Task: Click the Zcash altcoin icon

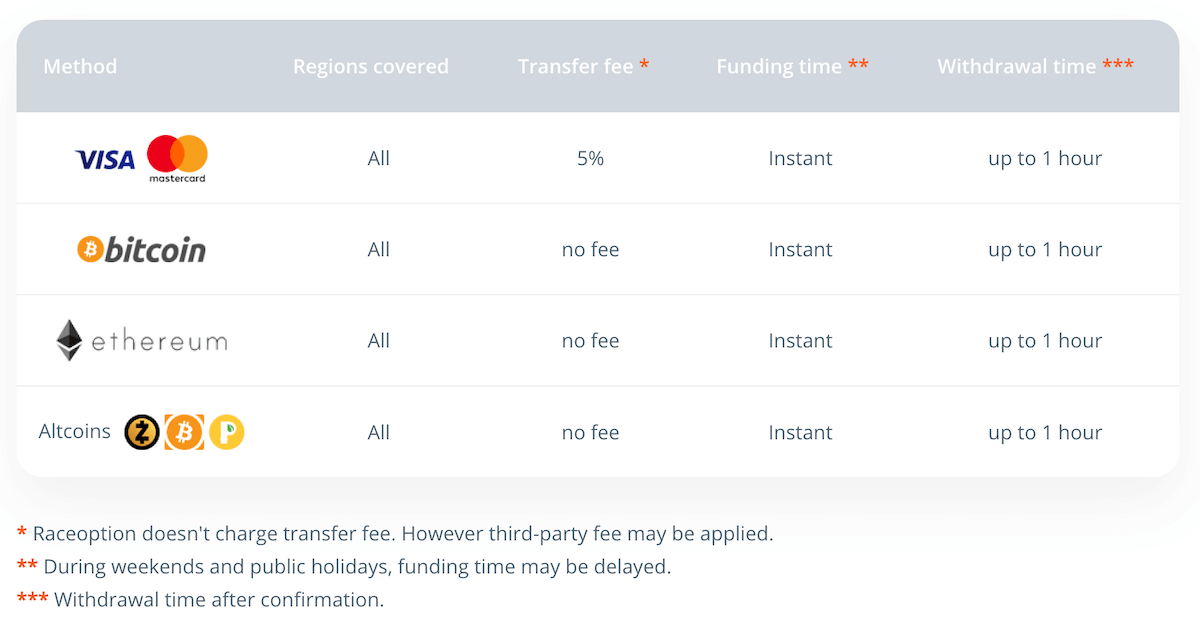Action: (x=142, y=432)
